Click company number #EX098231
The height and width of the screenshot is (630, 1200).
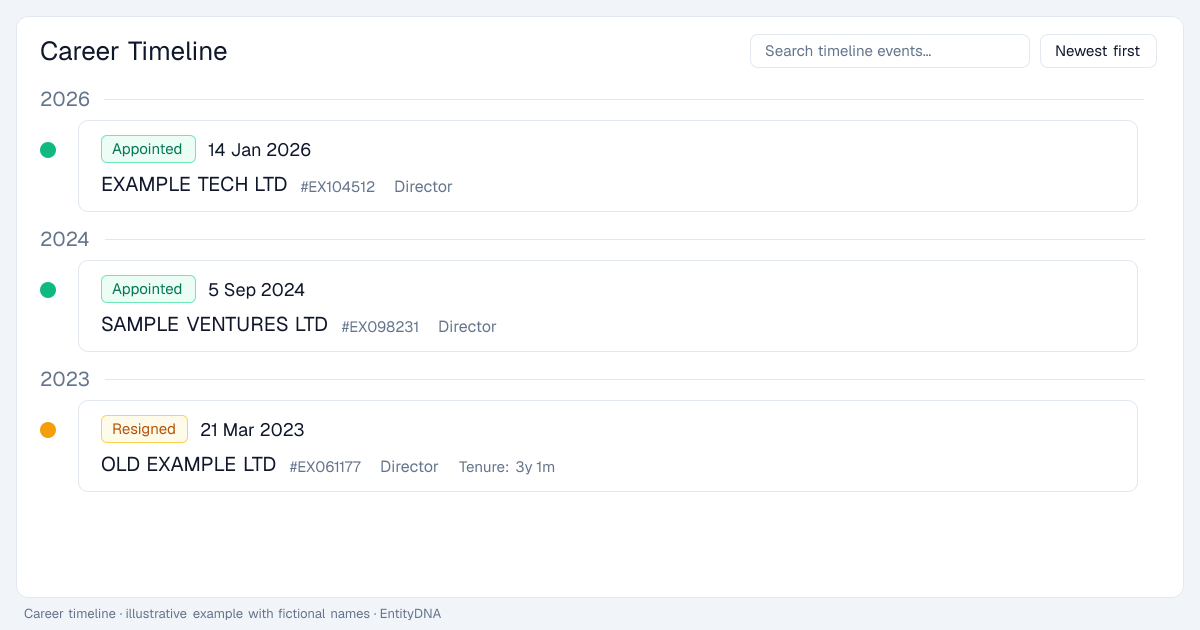[x=380, y=327]
